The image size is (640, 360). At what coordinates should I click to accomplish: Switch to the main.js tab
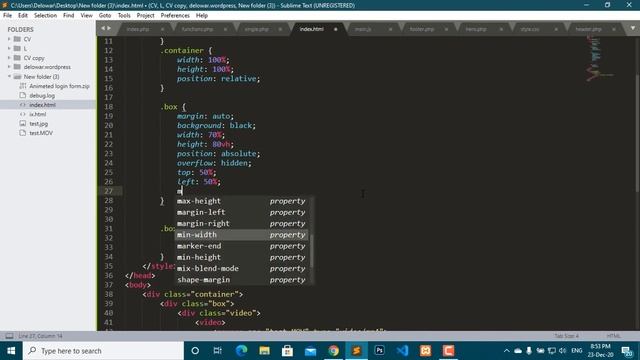click(363, 29)
